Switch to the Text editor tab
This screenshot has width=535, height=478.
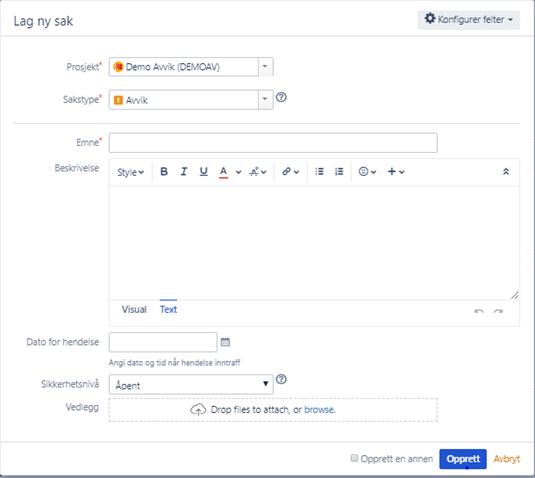(x=168, y=309)
